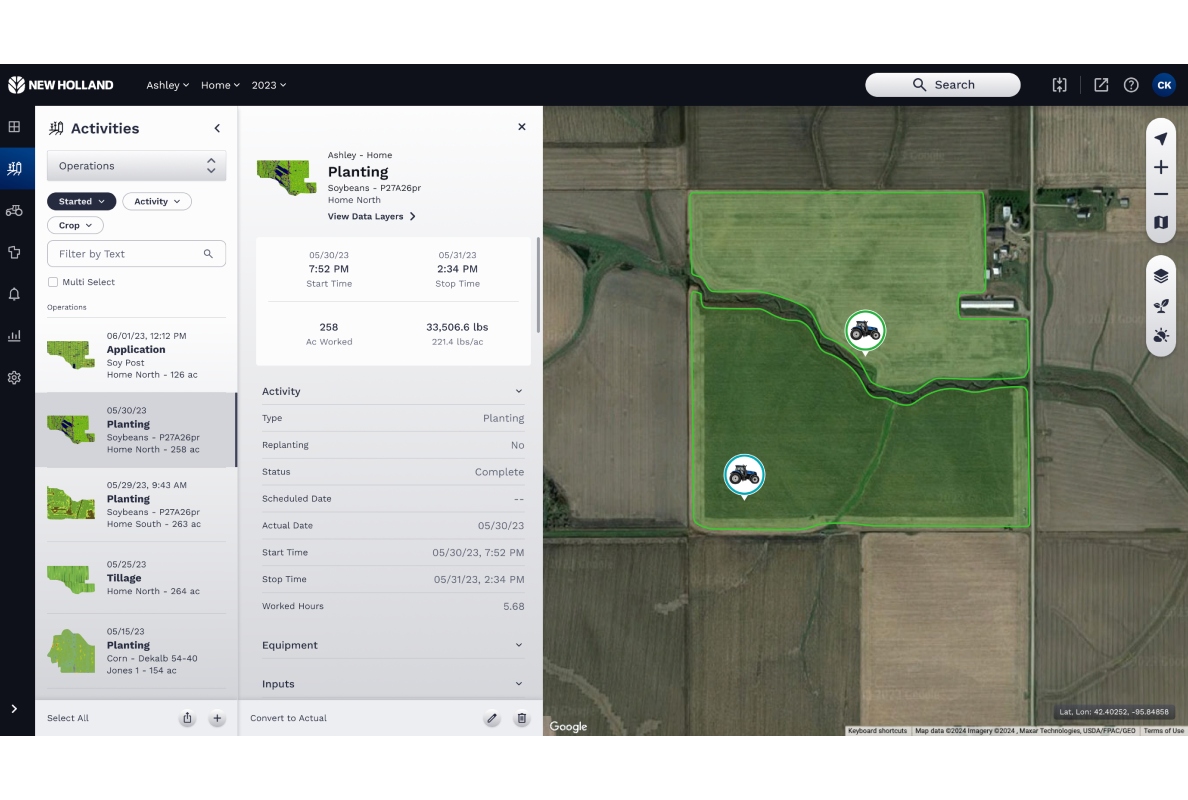Open Keyboard shortcuts on map footer
The width and height of the screenshot is (1188, 800).
(x=877, y=731)
